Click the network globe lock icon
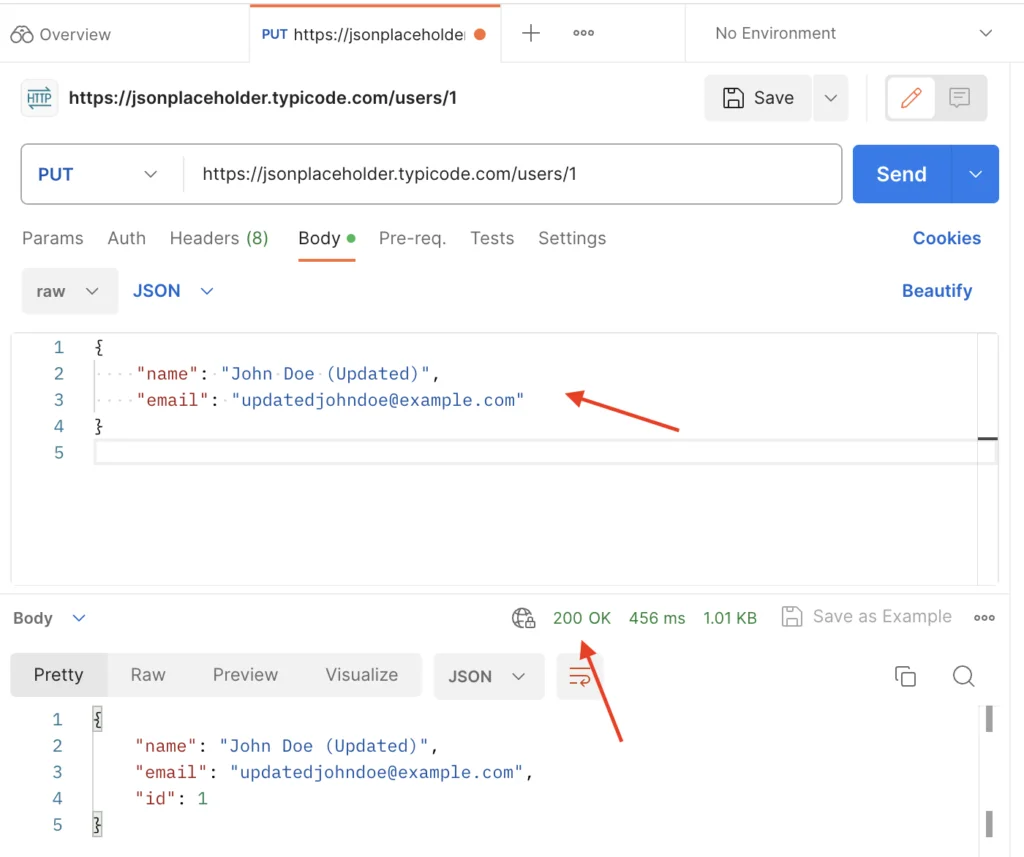 click(523, 618)
